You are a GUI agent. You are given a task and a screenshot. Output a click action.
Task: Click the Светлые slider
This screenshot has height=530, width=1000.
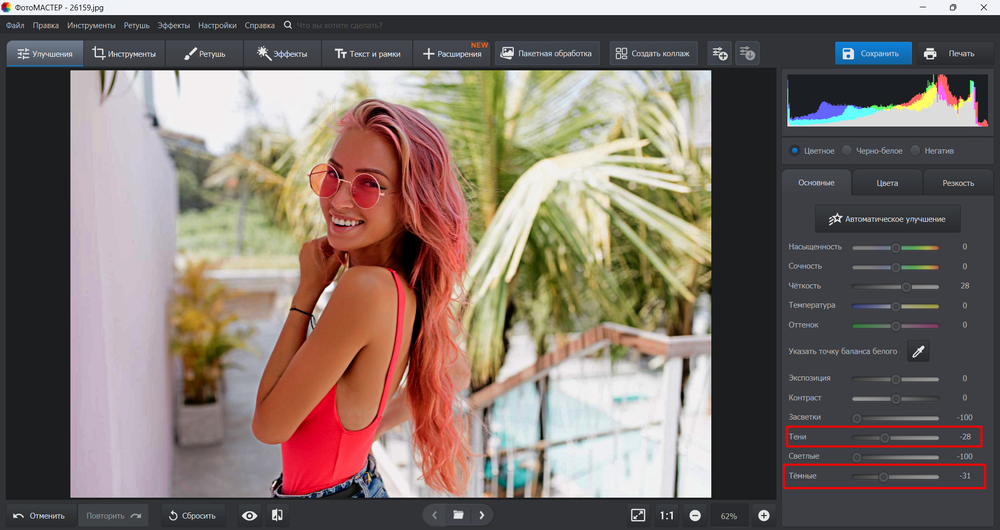point(895,457)
